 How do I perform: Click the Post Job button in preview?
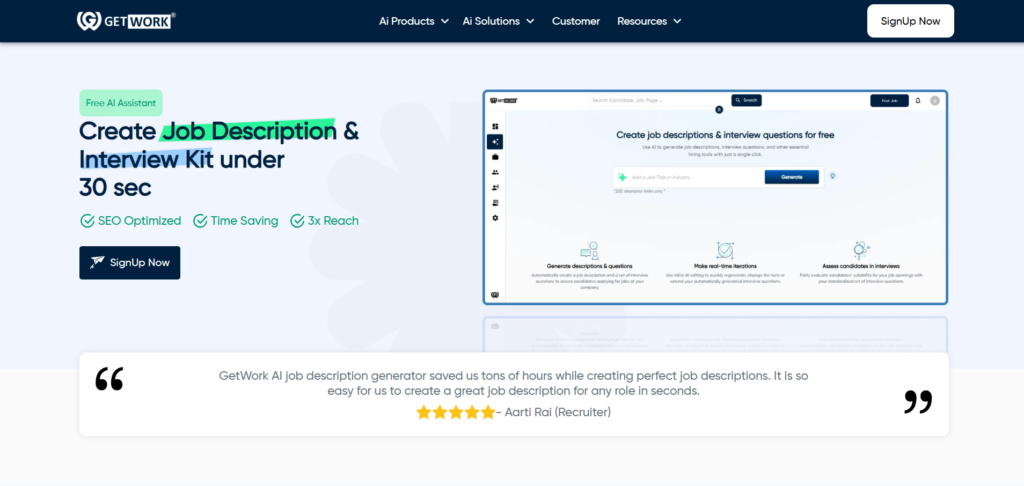[x=889, y=101]
